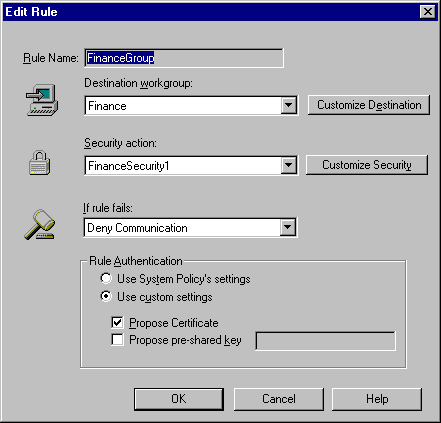Click the destination computer icon

(42, 100)
